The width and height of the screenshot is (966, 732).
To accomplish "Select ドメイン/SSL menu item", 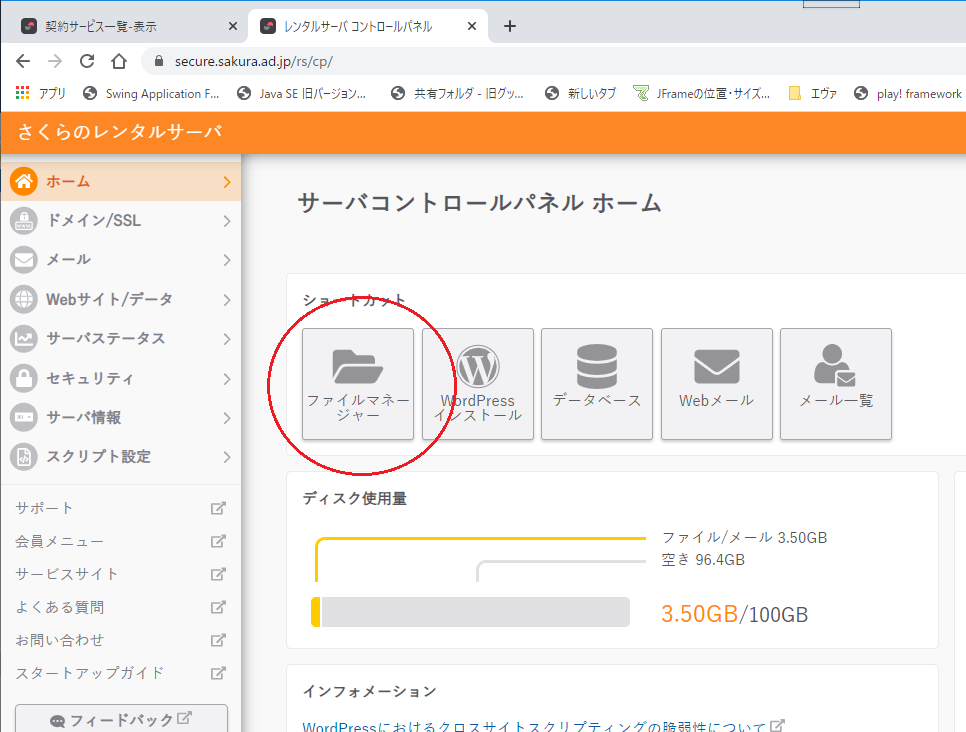I will [121, 221].
